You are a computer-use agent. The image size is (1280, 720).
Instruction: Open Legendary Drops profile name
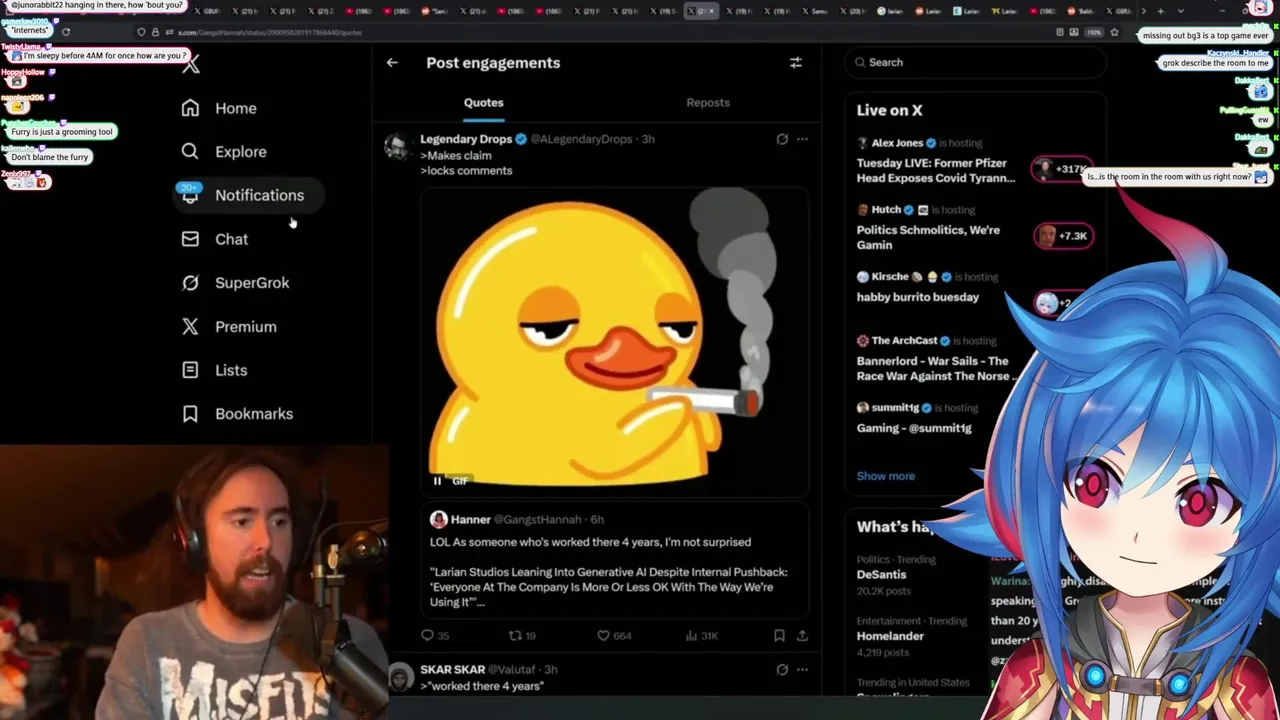click(x=466, y=139)
